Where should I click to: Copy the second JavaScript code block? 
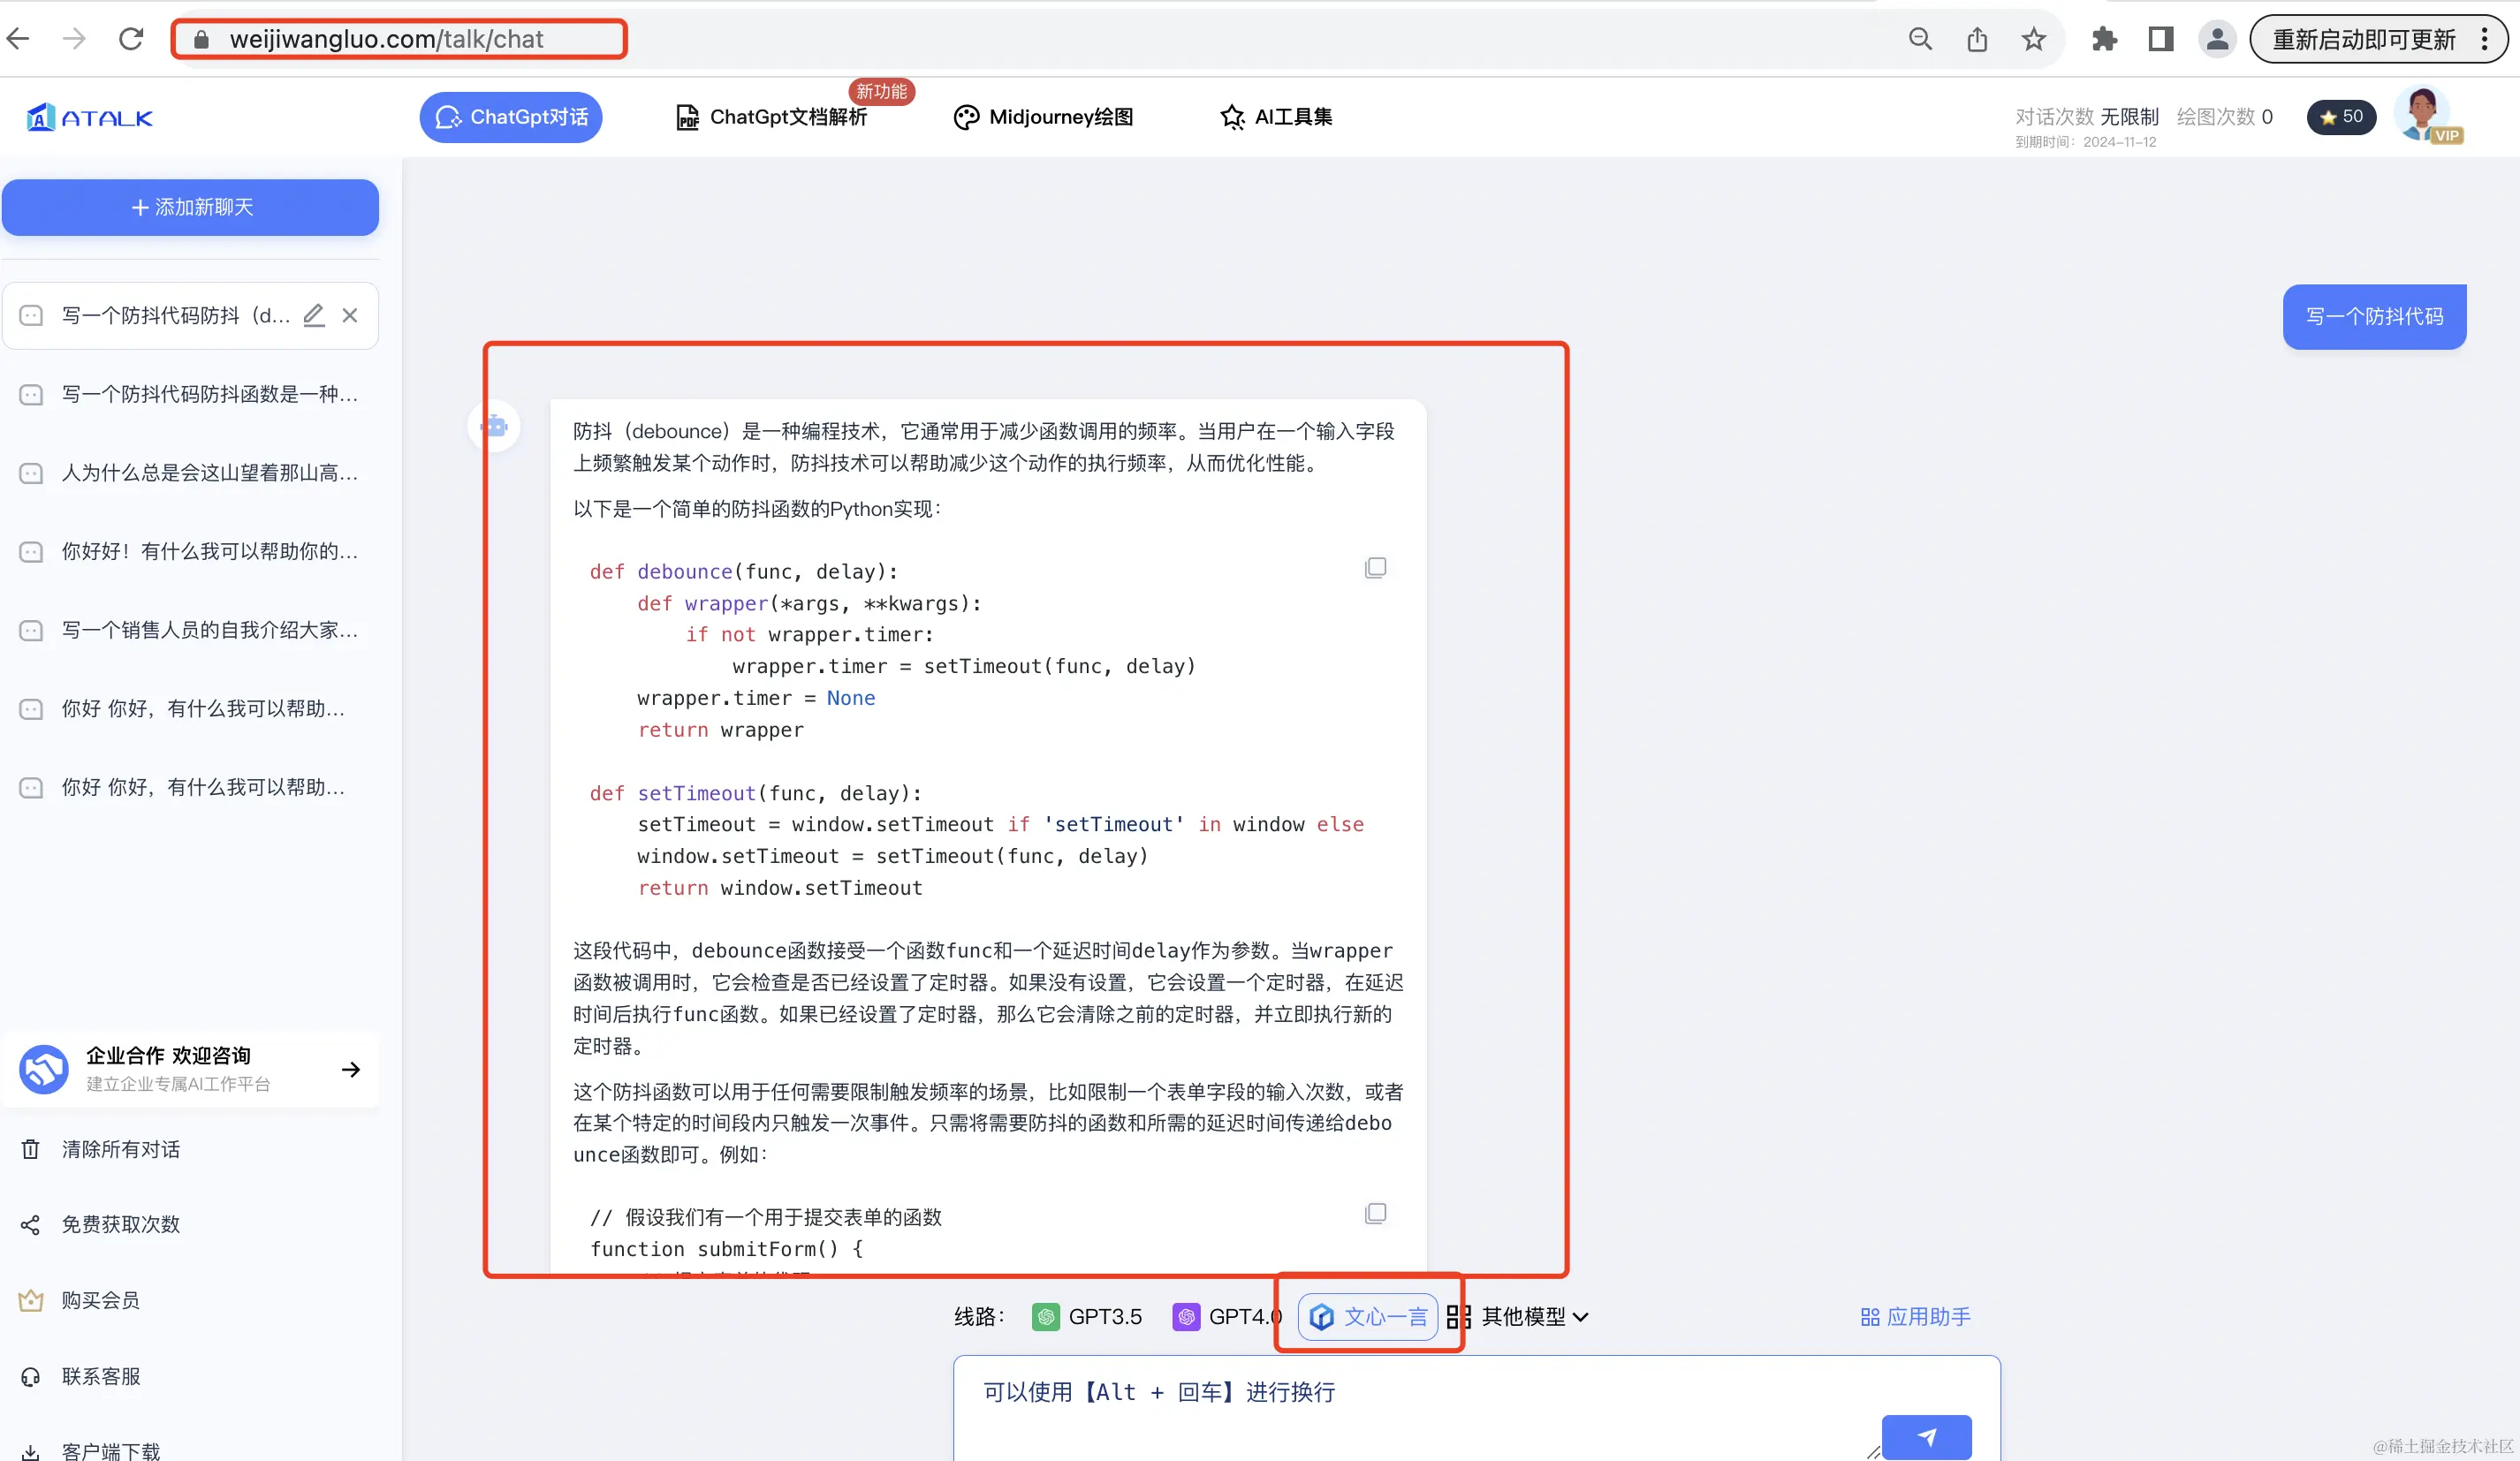pyautogui.click(x=1375, y=1213)
